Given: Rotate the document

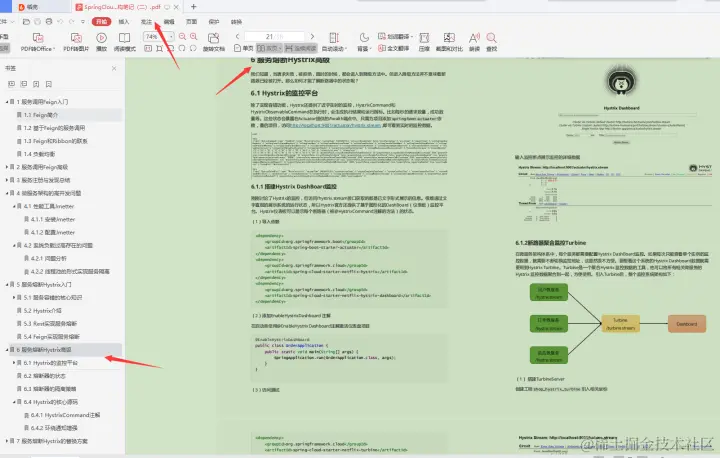Looking at the screenshot, I should pos(214,42).
